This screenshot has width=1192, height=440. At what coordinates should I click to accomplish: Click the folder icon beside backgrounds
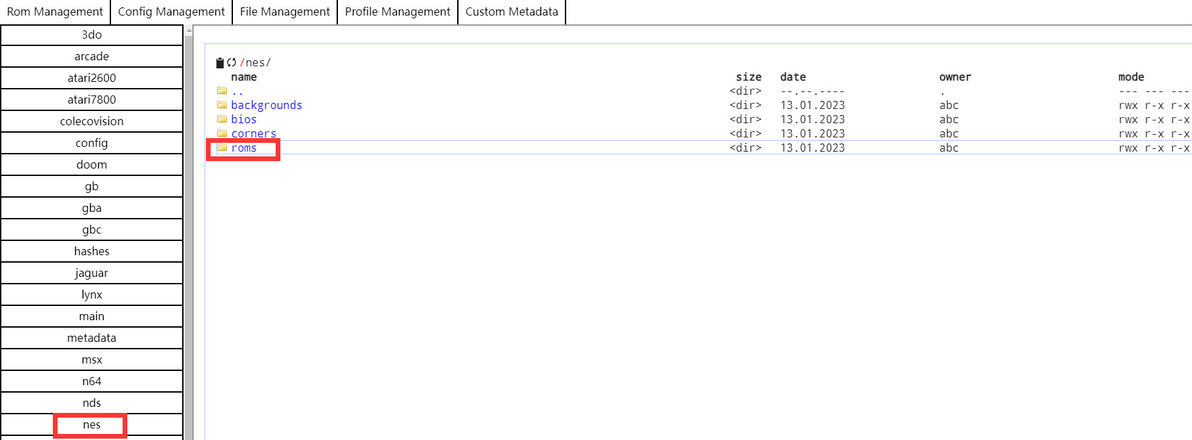pos(222,105)
